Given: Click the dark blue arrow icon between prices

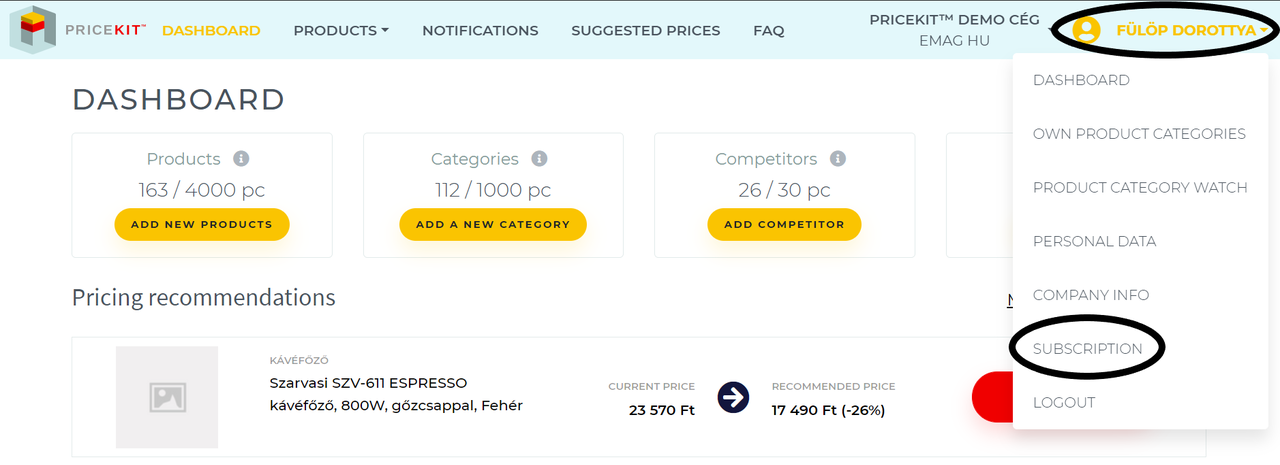Looking at the screenshot, I should point(734,397).
